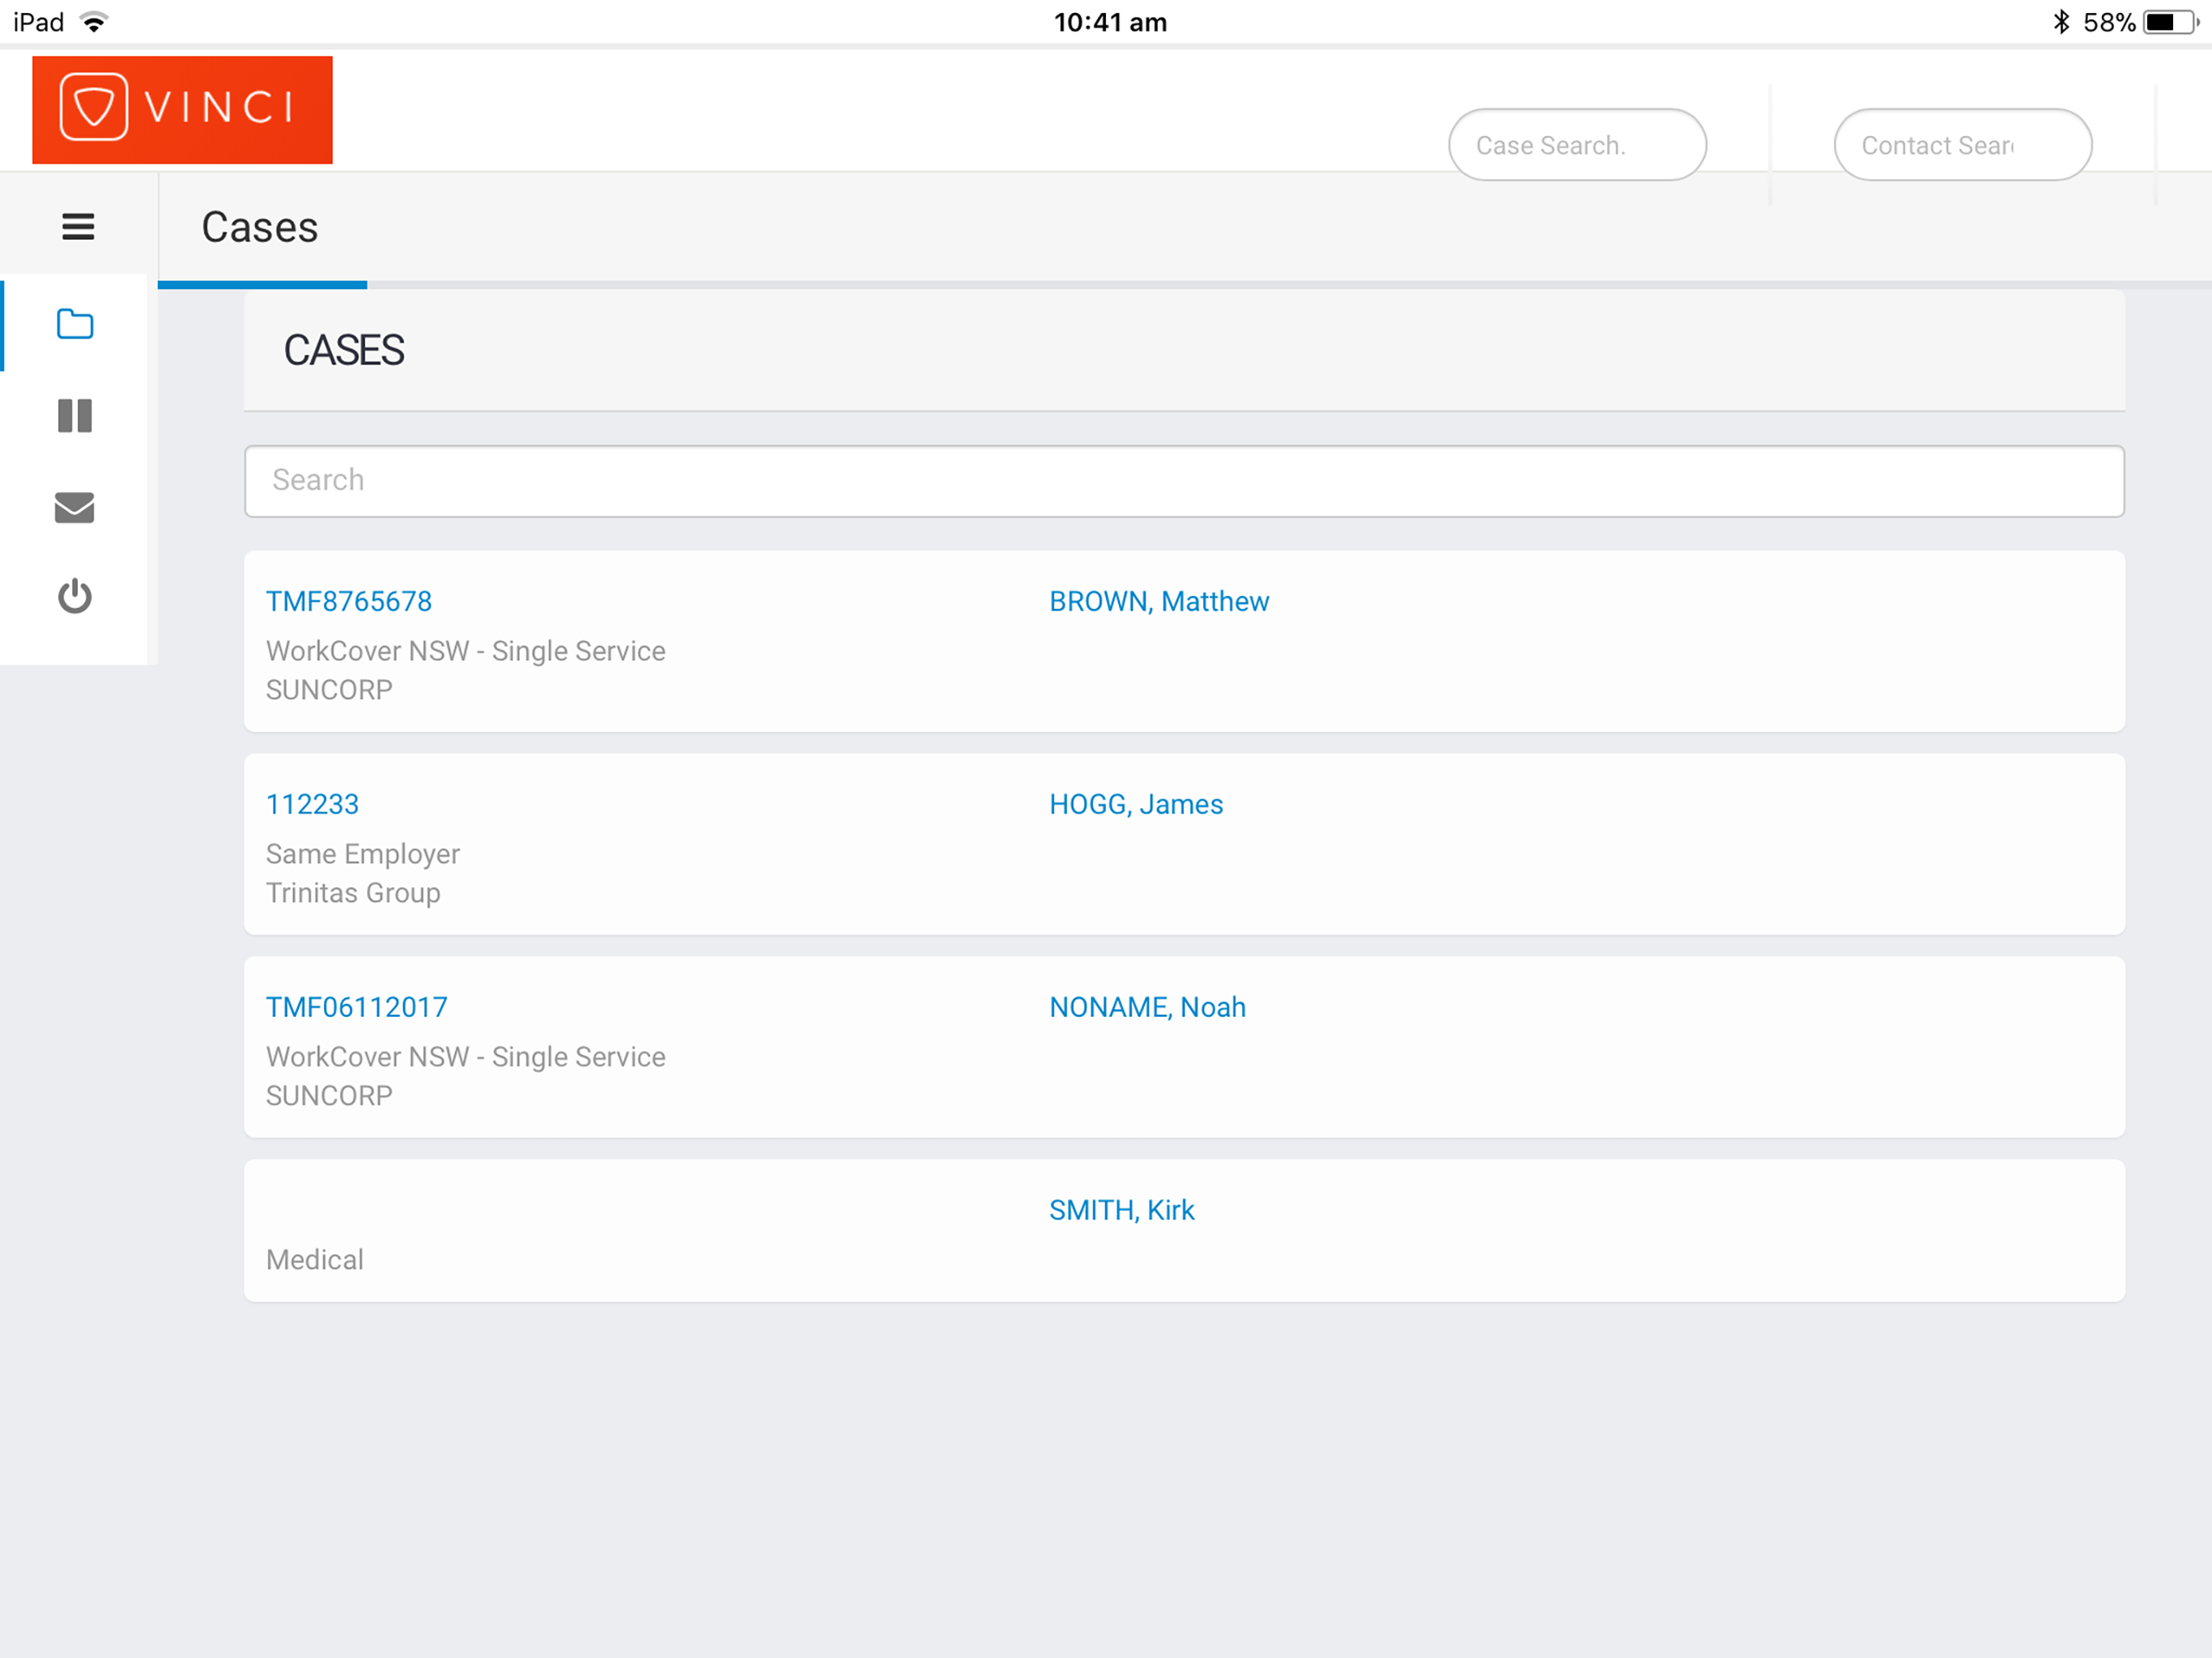
Task: Open contact NONAME, Noah
Action: [1148, 1007]
